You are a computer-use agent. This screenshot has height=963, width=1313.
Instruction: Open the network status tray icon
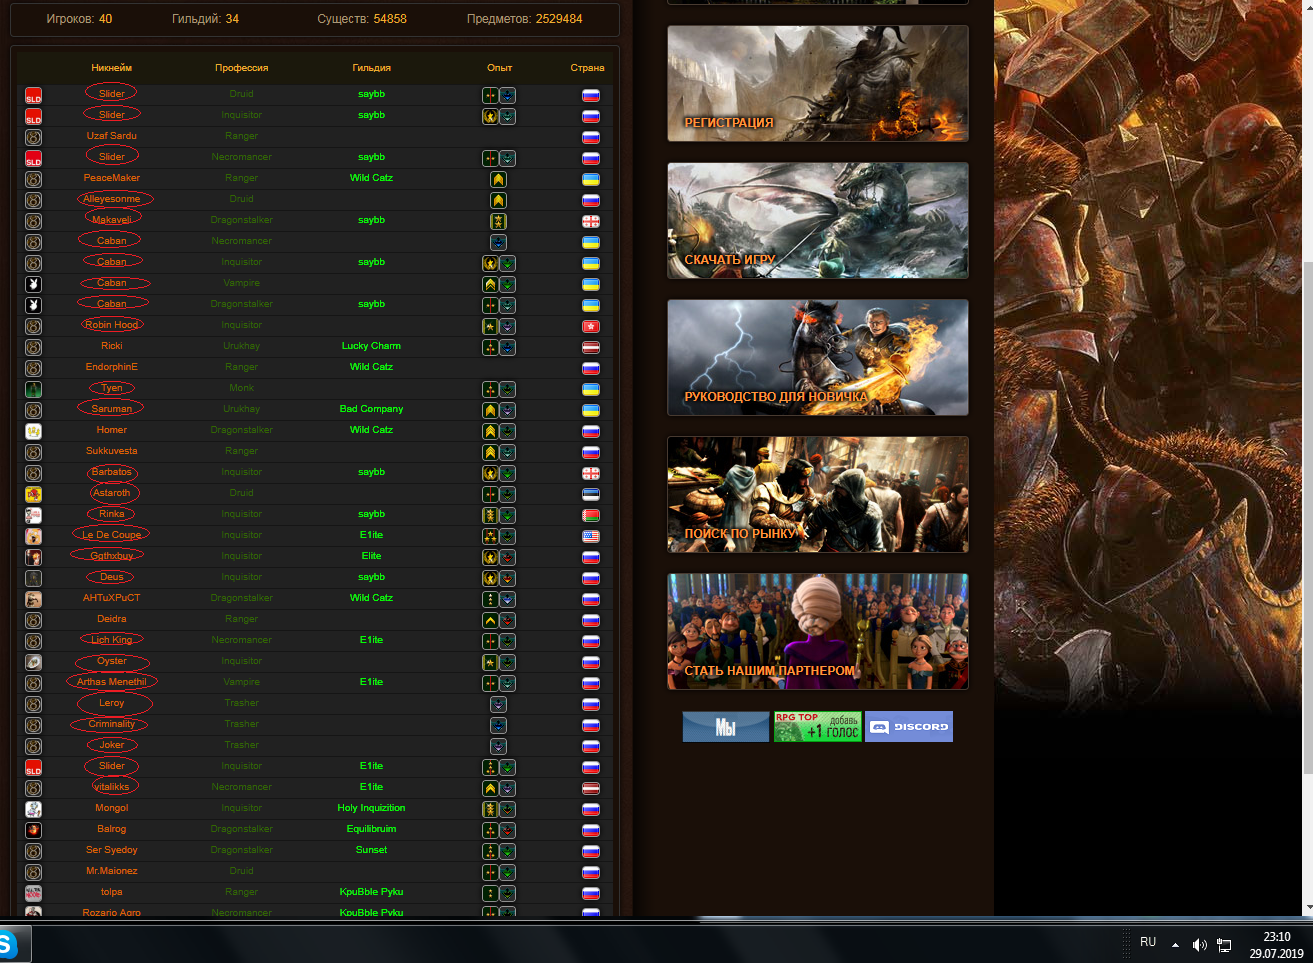pos(1224,945)
